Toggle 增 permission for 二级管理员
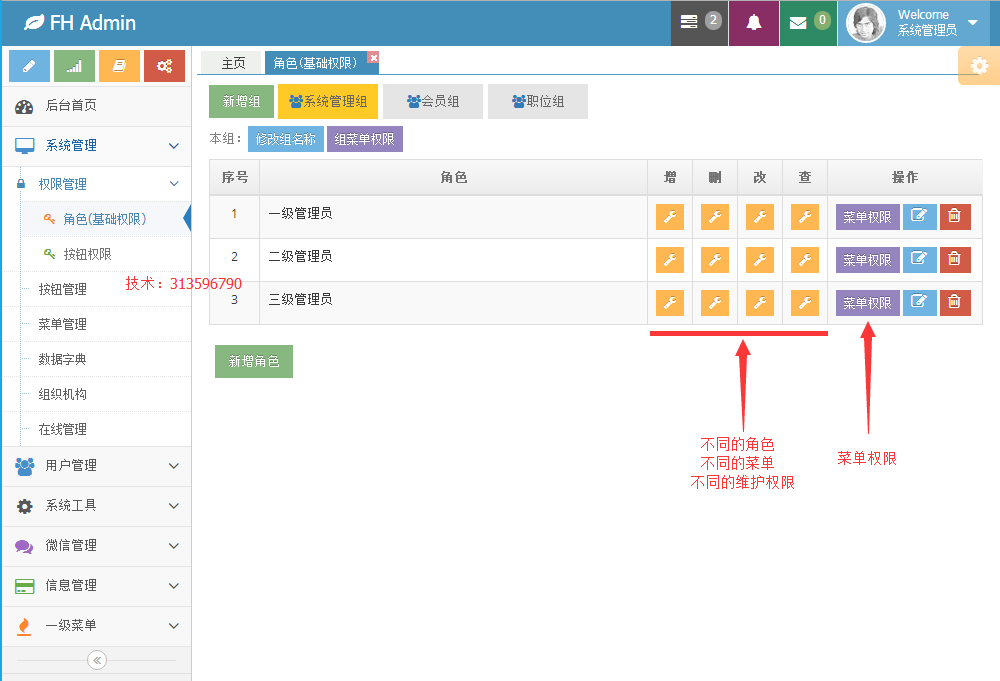The image size is (1000, 681). tap(670, 260)
